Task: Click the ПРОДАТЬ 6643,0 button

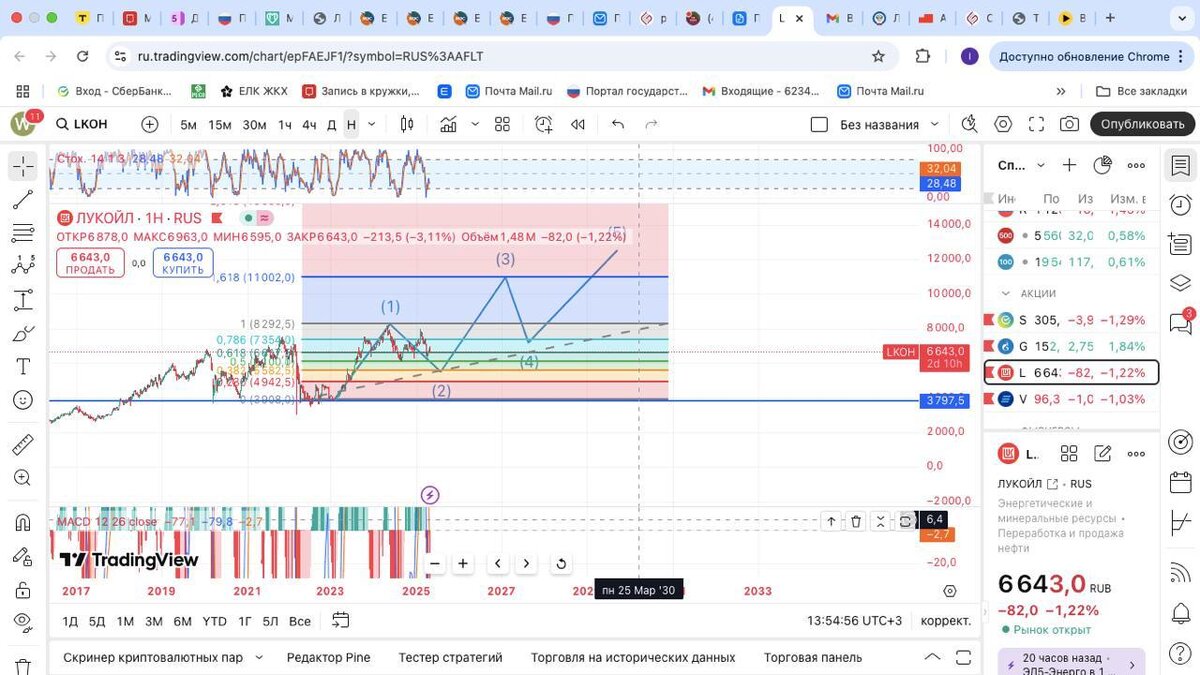Action: pyautogui.click(x=90, y=263)
